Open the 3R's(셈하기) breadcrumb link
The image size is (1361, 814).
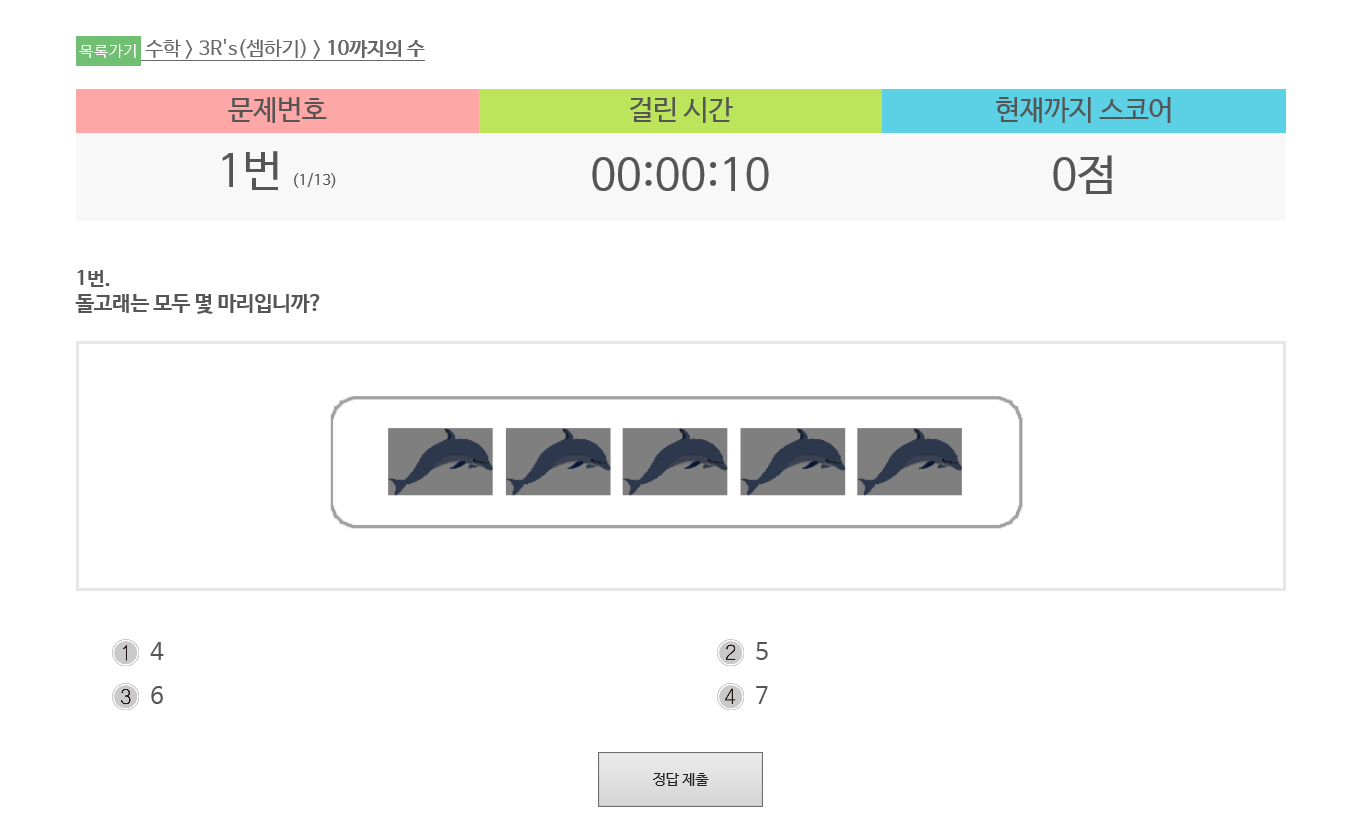pos(252,48)
